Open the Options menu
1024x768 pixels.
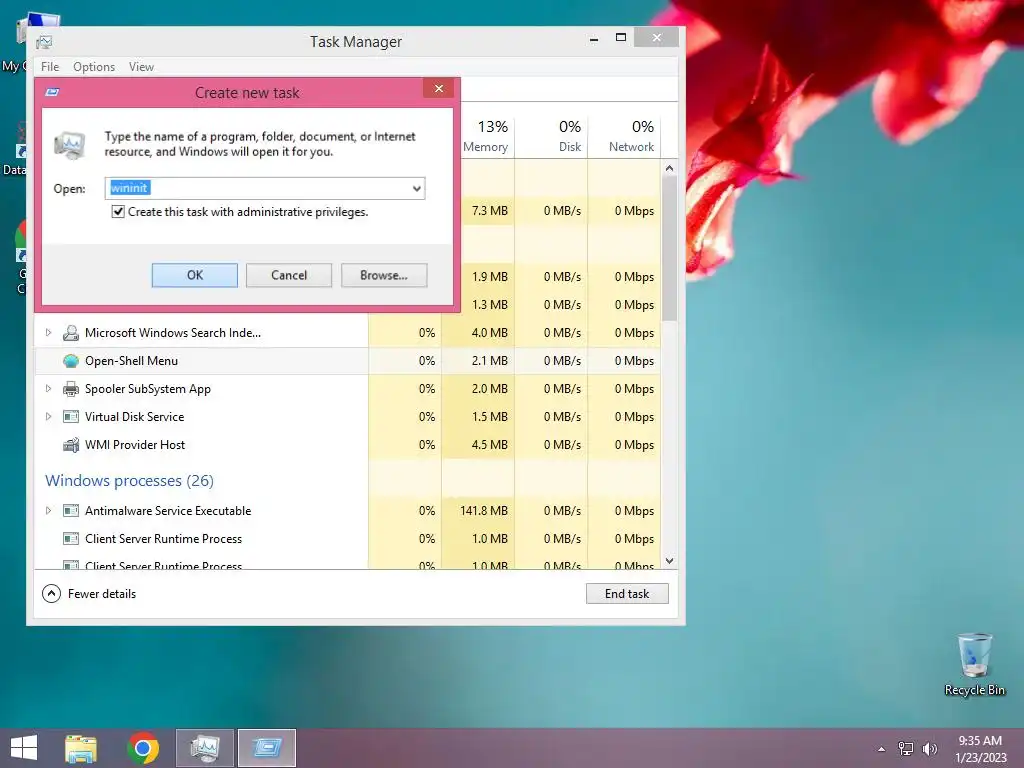tap(94, 67)
